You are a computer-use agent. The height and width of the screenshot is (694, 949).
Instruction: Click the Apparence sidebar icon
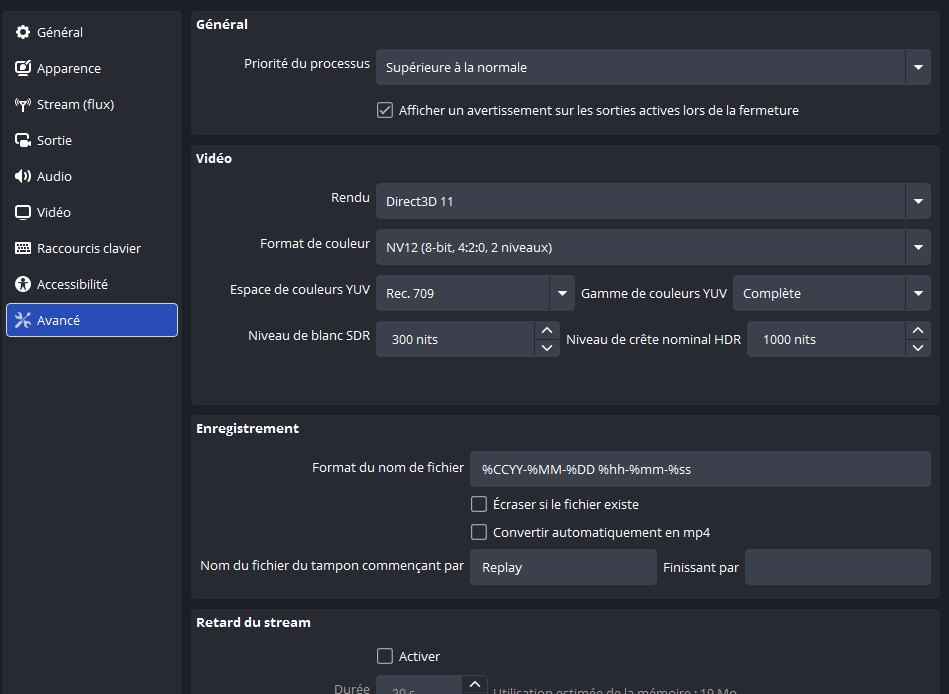(23, 69)
